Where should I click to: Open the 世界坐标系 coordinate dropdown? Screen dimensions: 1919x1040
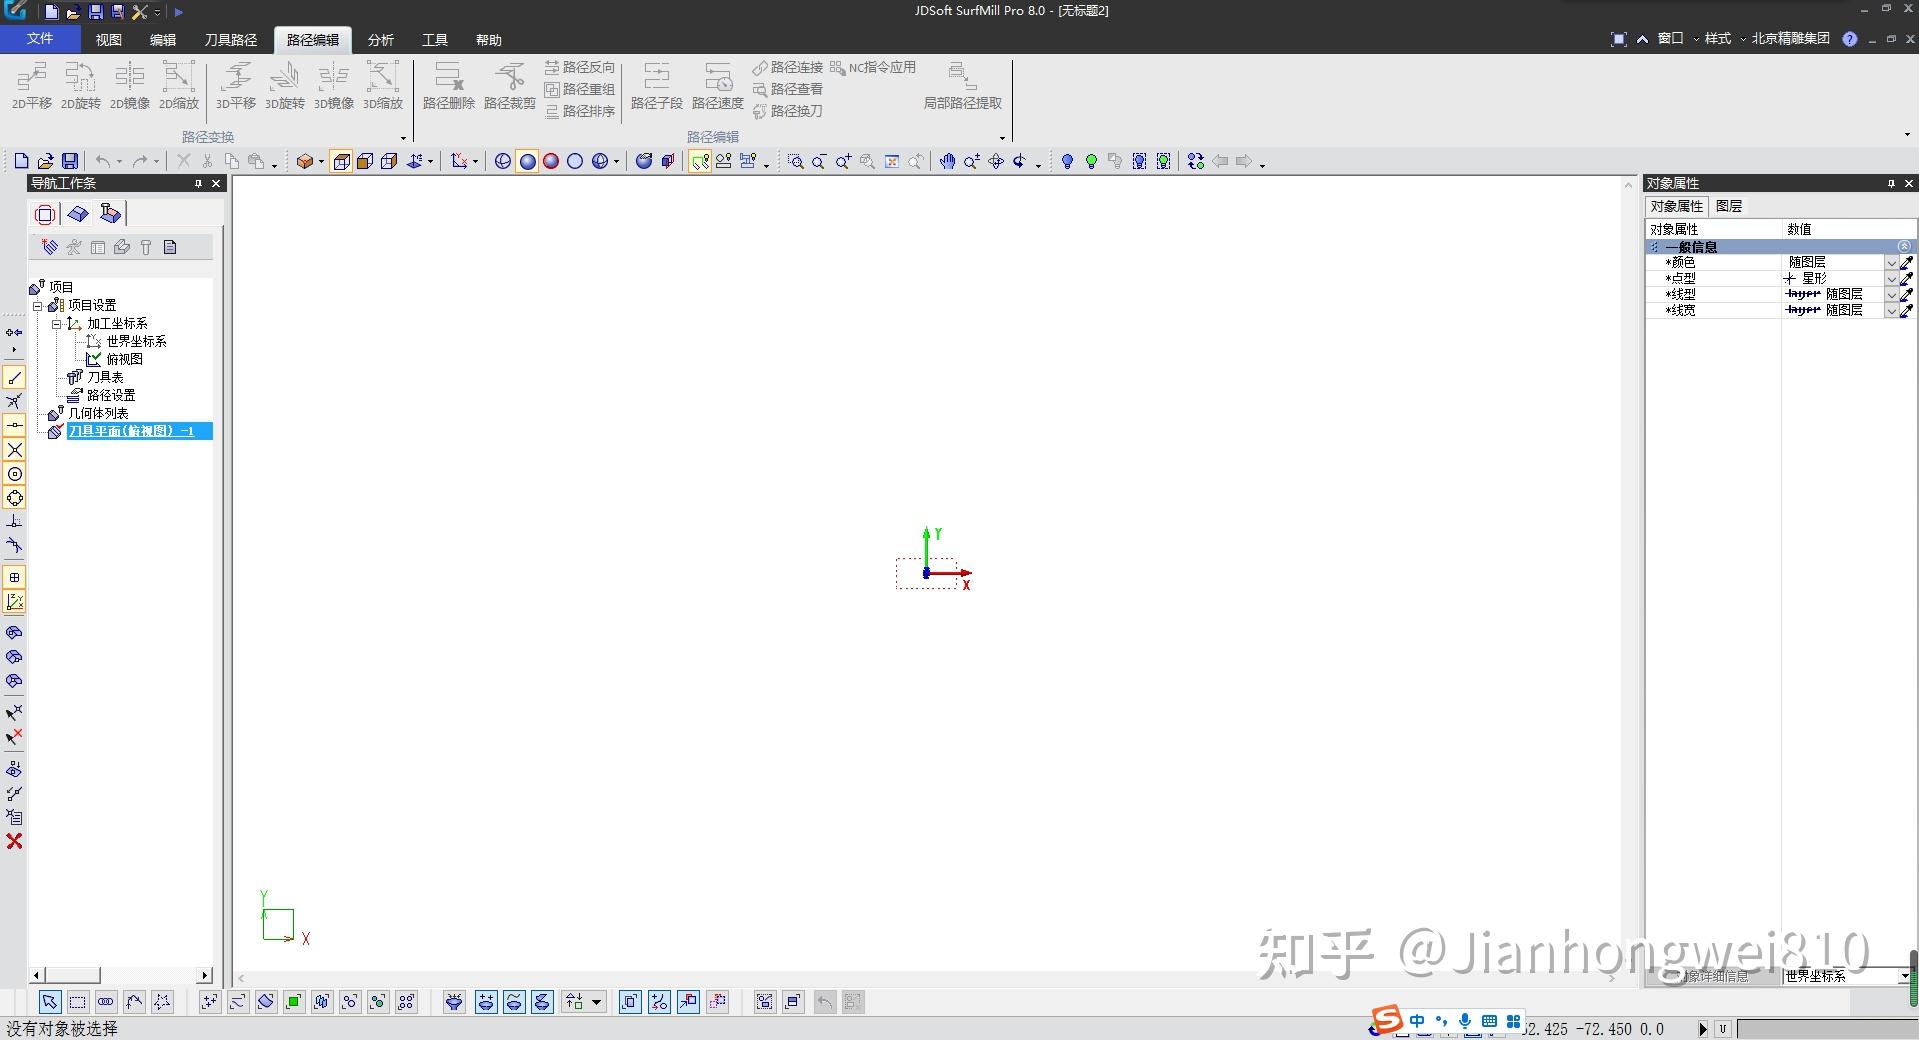(x=1904, y=976)
